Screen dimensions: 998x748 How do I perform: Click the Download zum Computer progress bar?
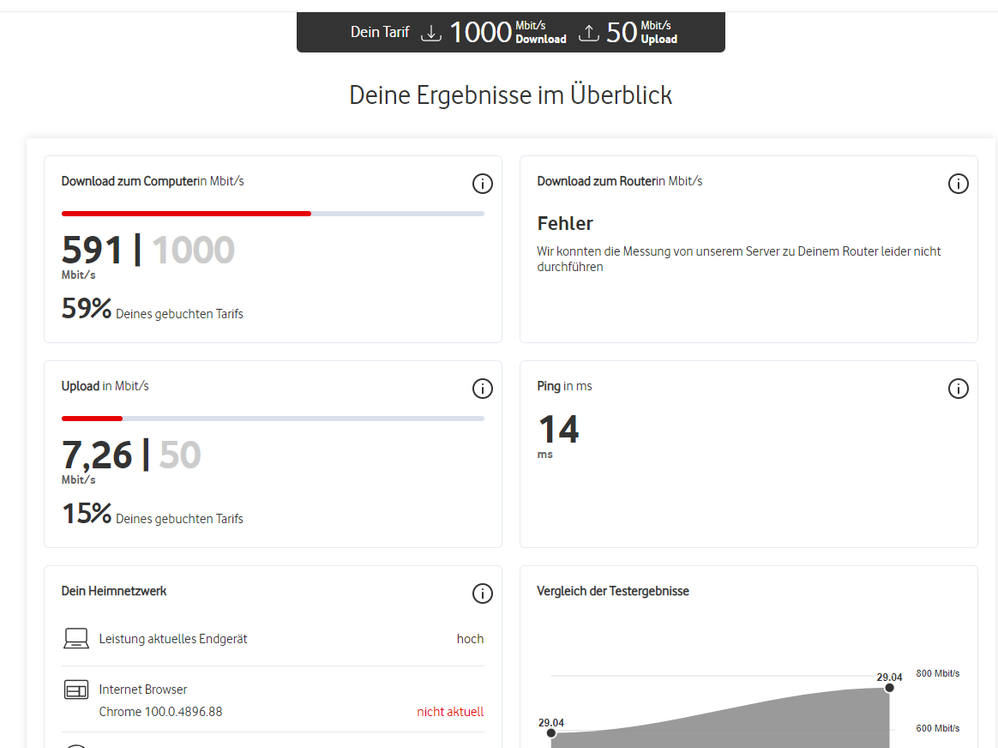(x=273, y=213)
